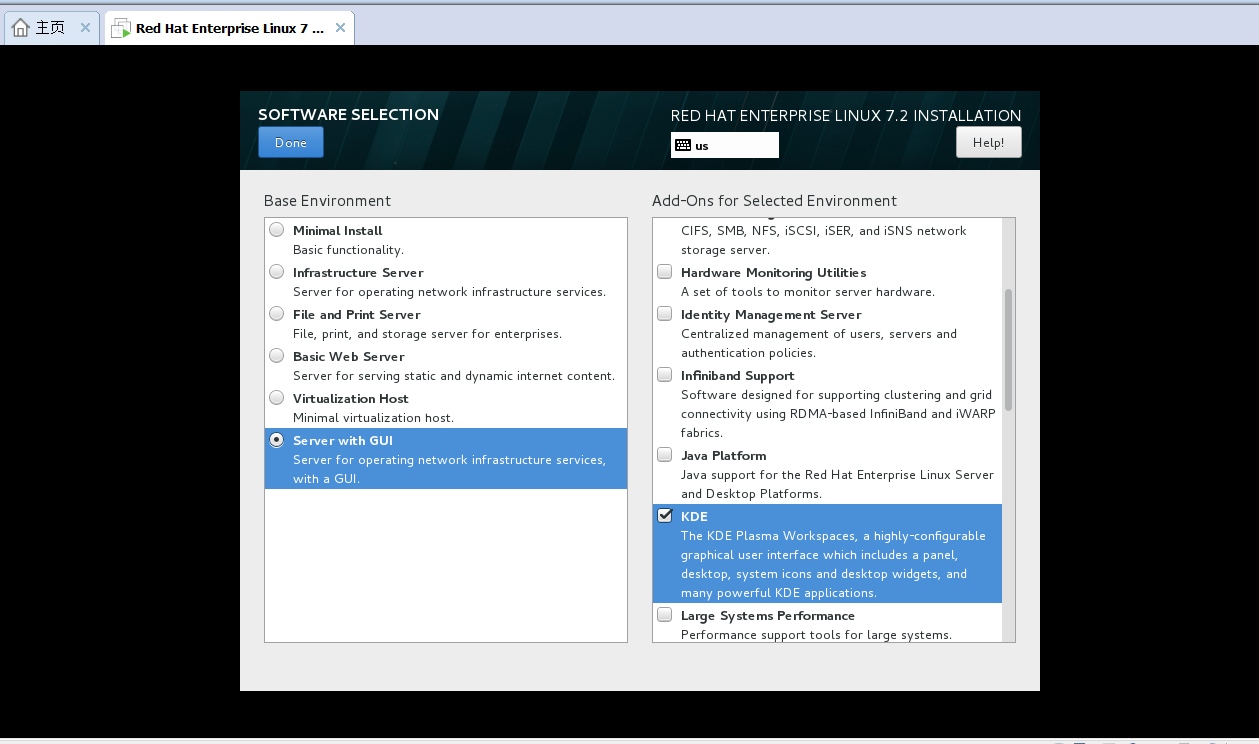Viewport: 1259px width, 744px height.
Task: Click the VM icon on Red Hat tab
Action: click(121, 29)
